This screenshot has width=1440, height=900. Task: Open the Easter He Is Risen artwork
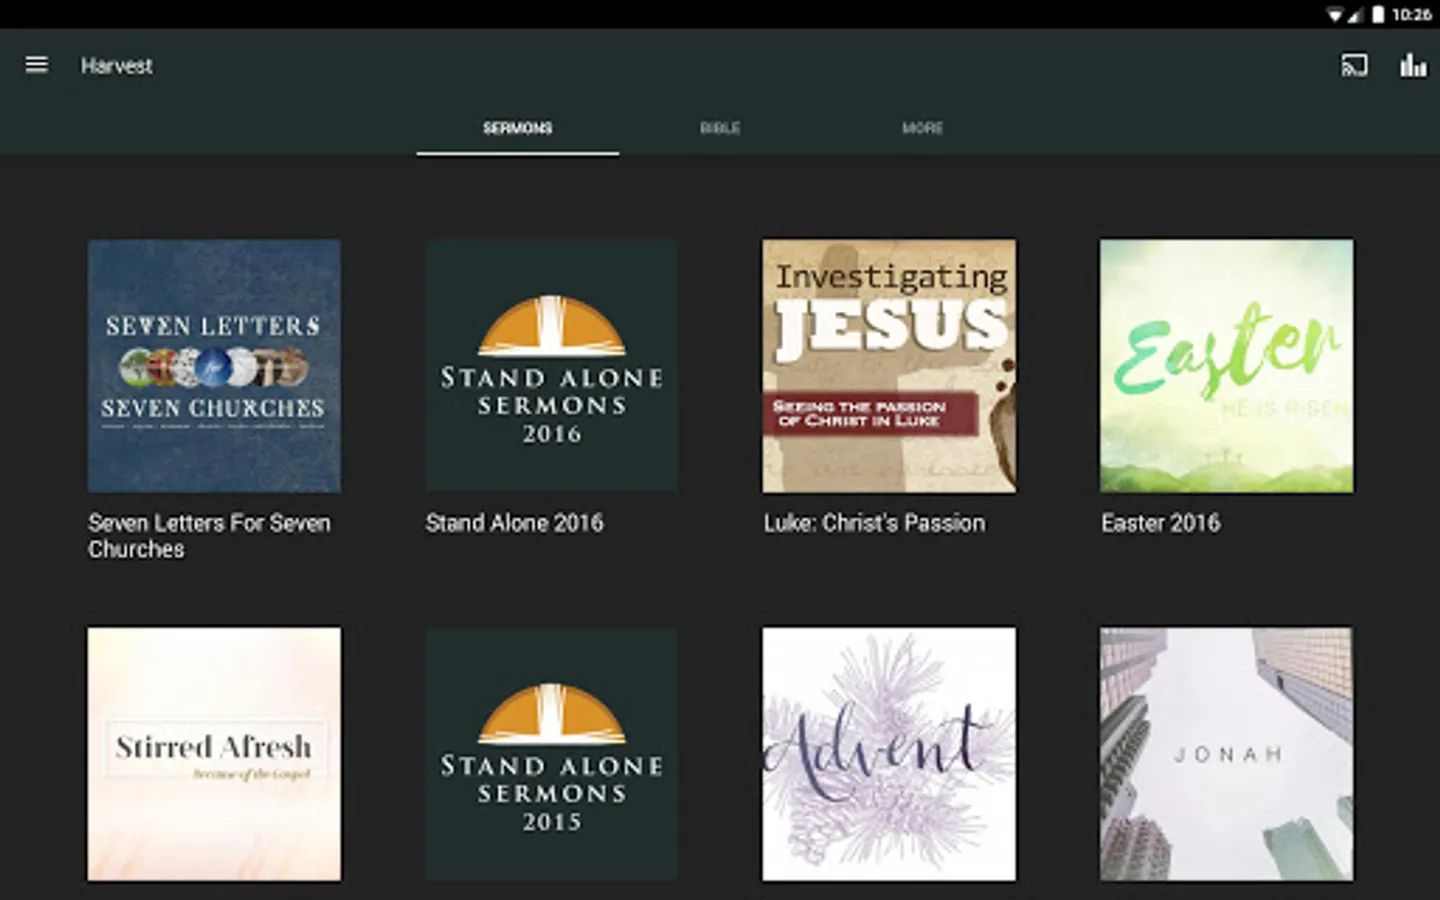[1226, 366]
